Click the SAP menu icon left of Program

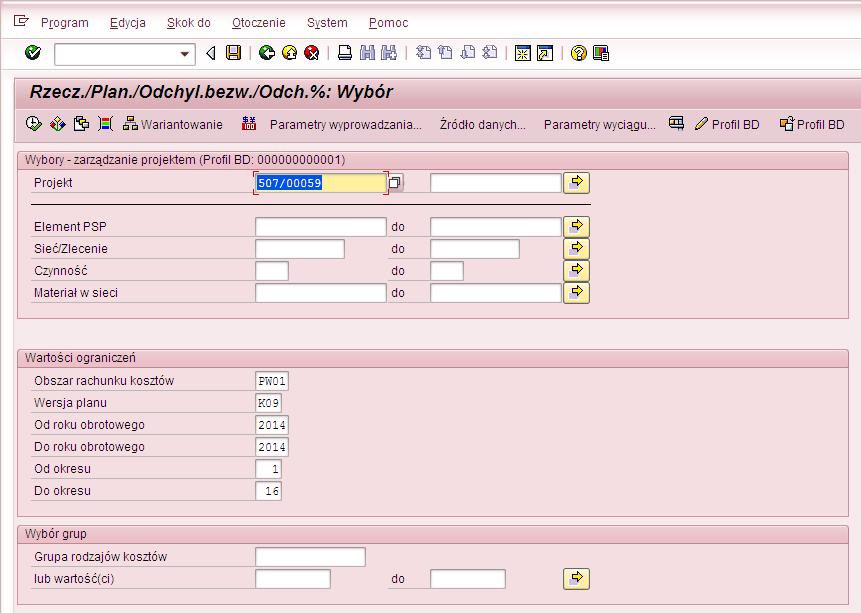[x=21, y=21]
